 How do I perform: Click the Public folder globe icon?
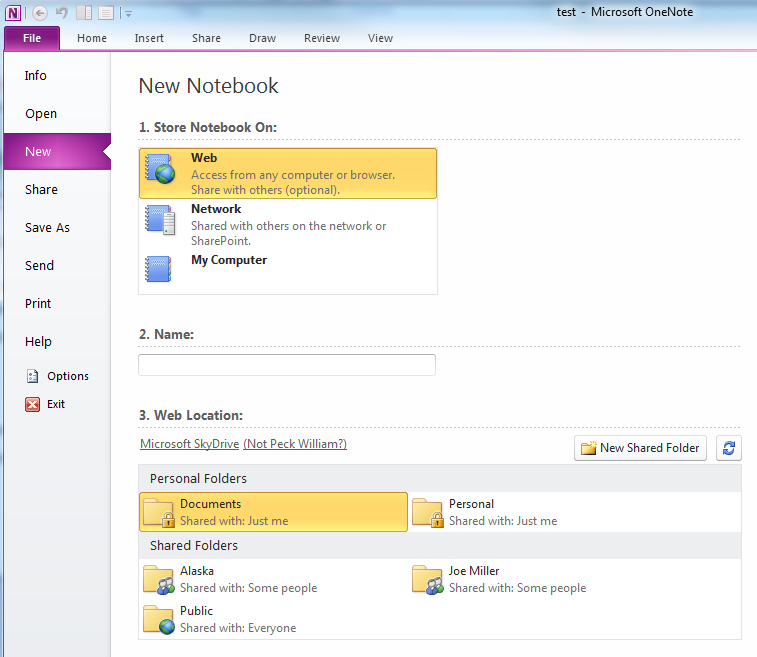tap(159, 620)
